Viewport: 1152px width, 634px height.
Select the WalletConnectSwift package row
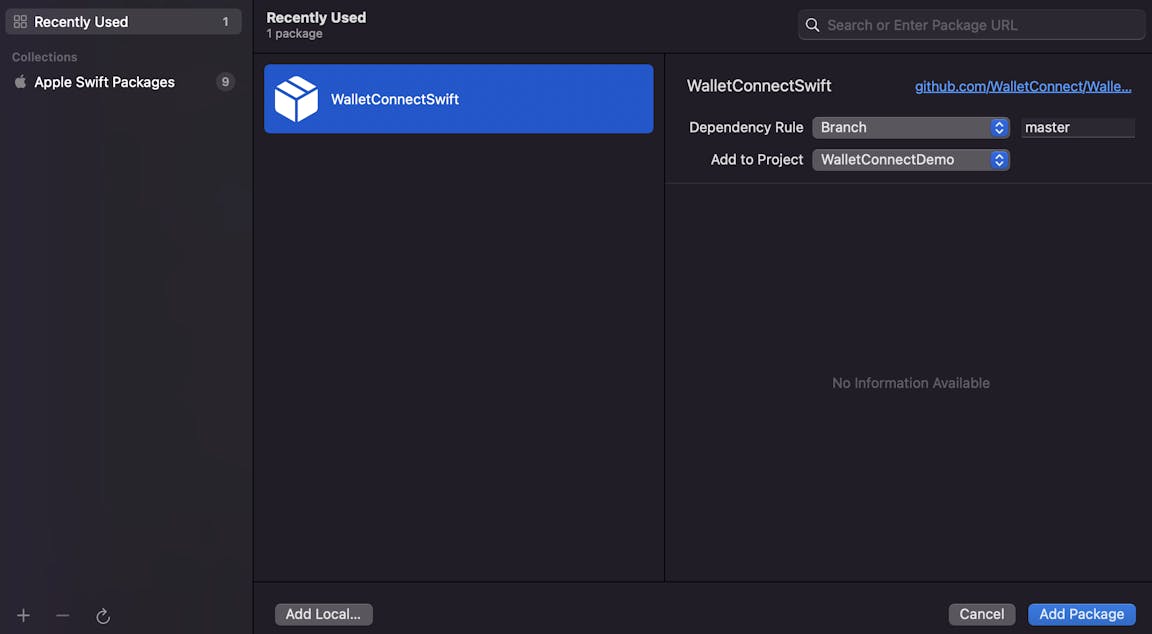(458, 98)
